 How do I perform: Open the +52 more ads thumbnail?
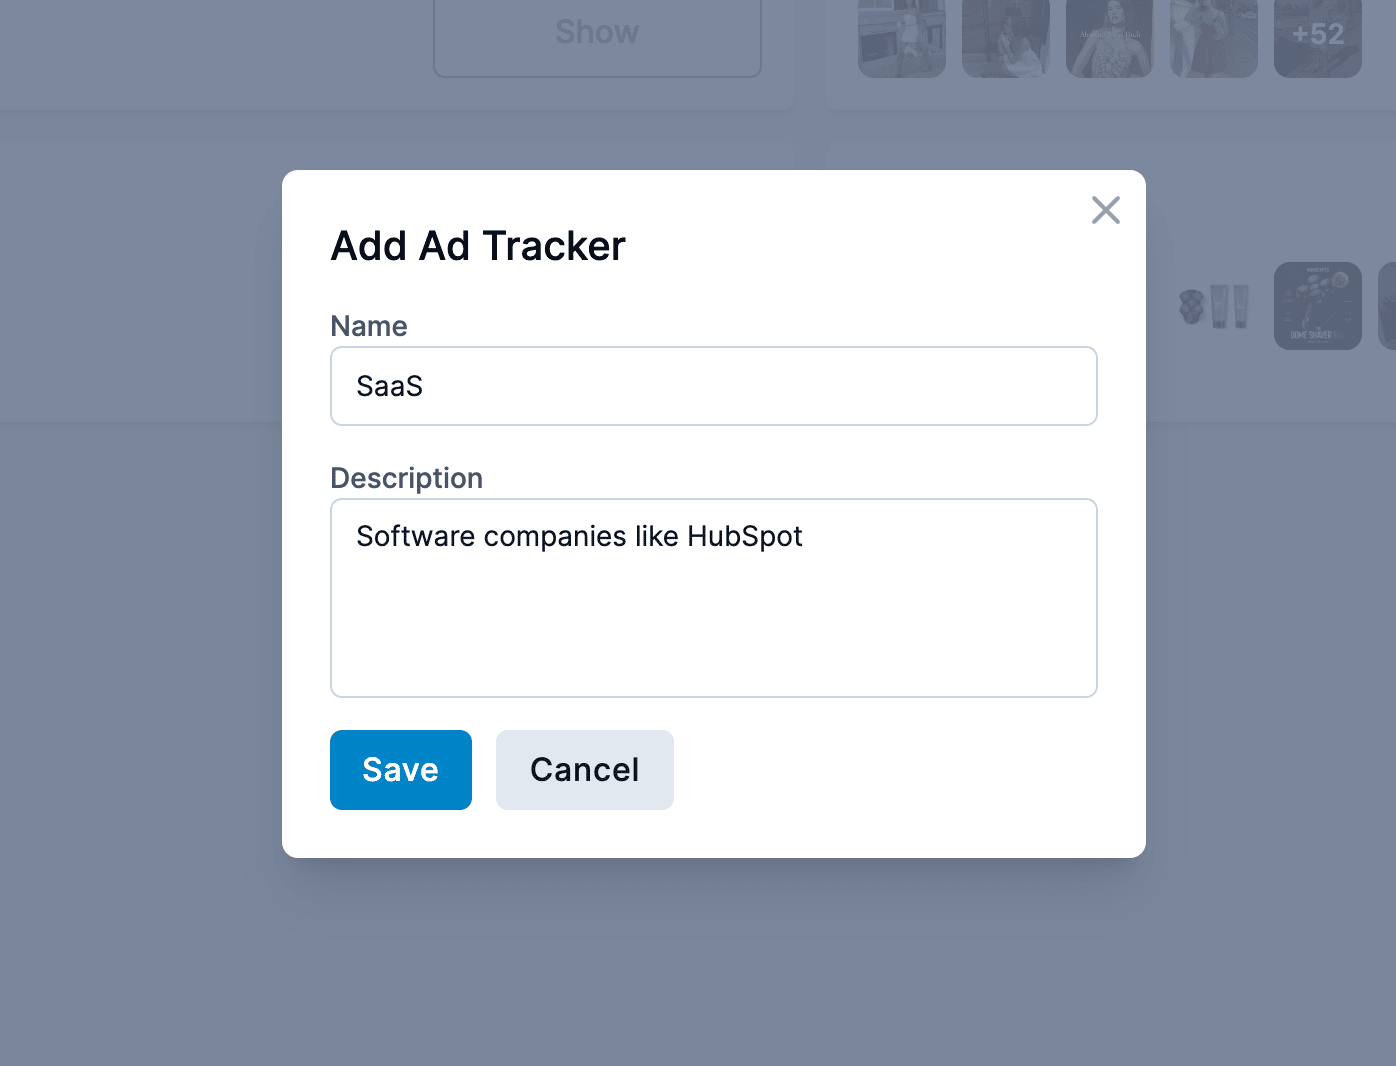(1317, 38)
